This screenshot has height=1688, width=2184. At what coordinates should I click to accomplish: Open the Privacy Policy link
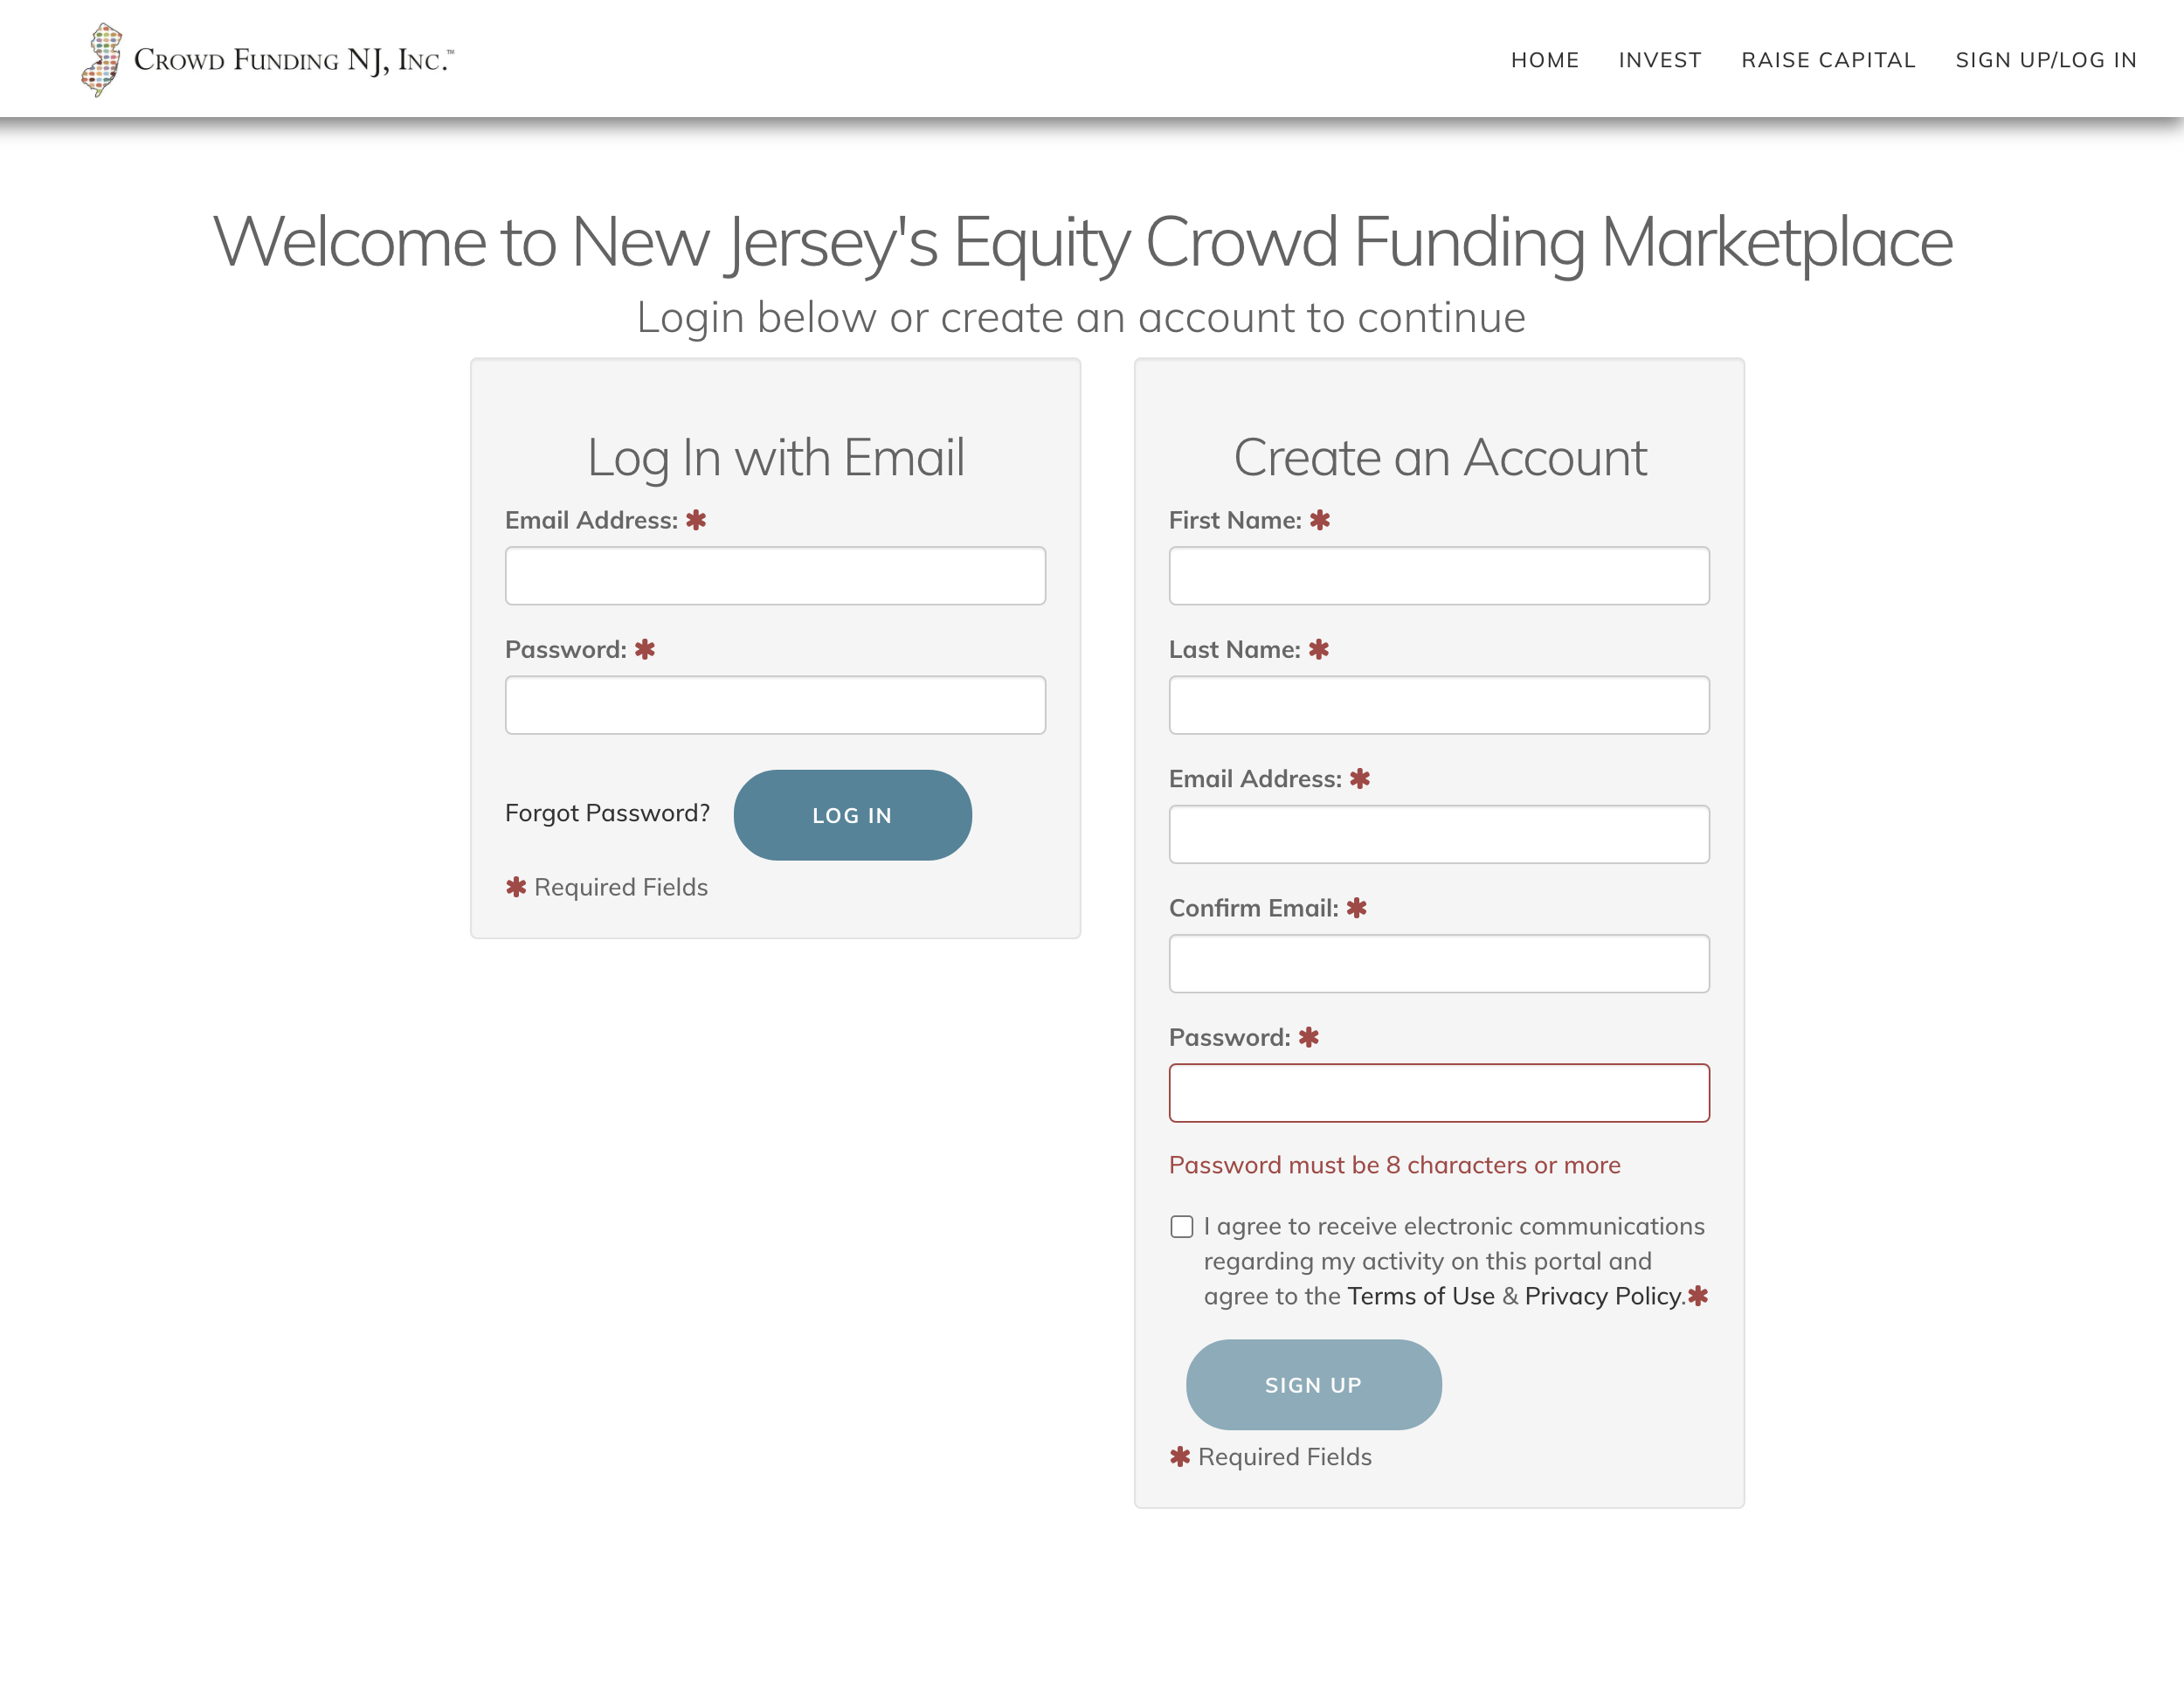pyautogui.click(x=1604, y=1296)
